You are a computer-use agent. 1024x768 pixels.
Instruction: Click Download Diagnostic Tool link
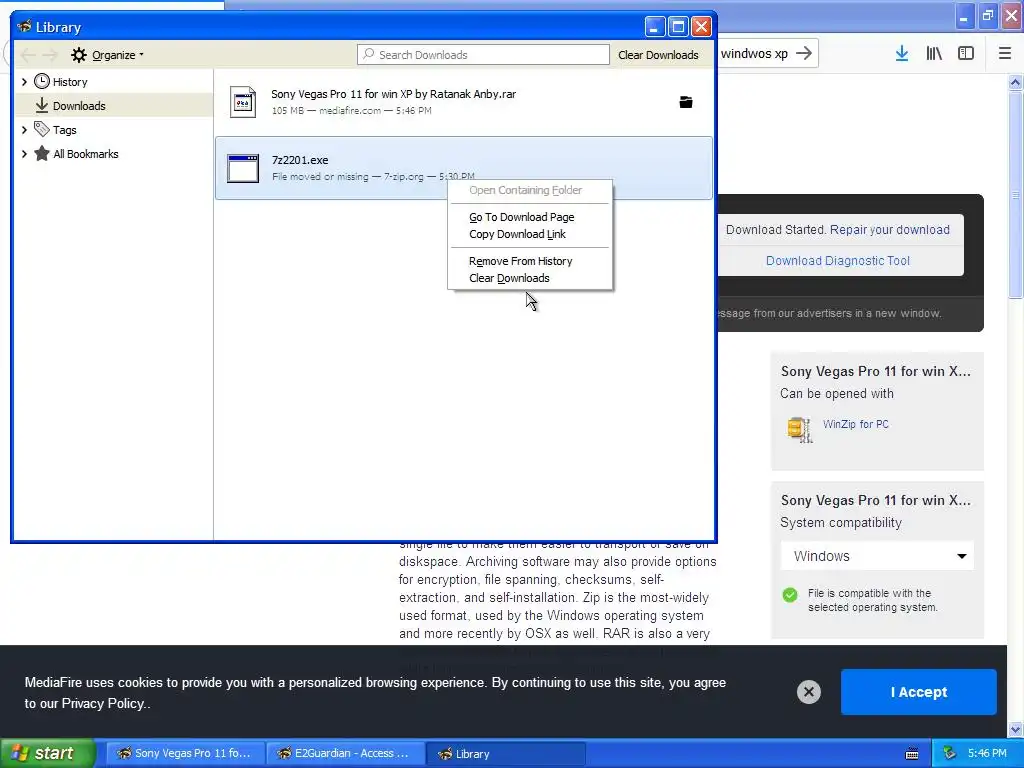pyautogui.click(x=838, y=261)
